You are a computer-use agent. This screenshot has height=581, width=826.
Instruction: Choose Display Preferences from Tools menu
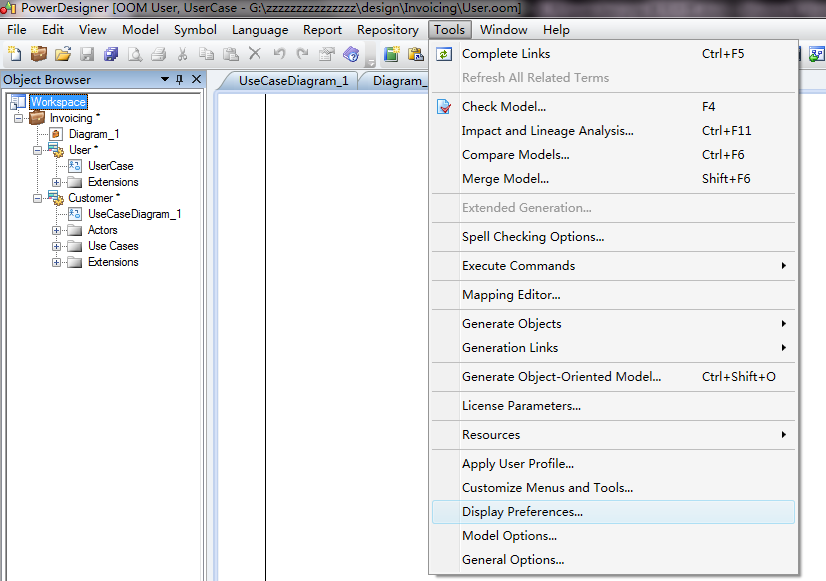coord(613,511)
